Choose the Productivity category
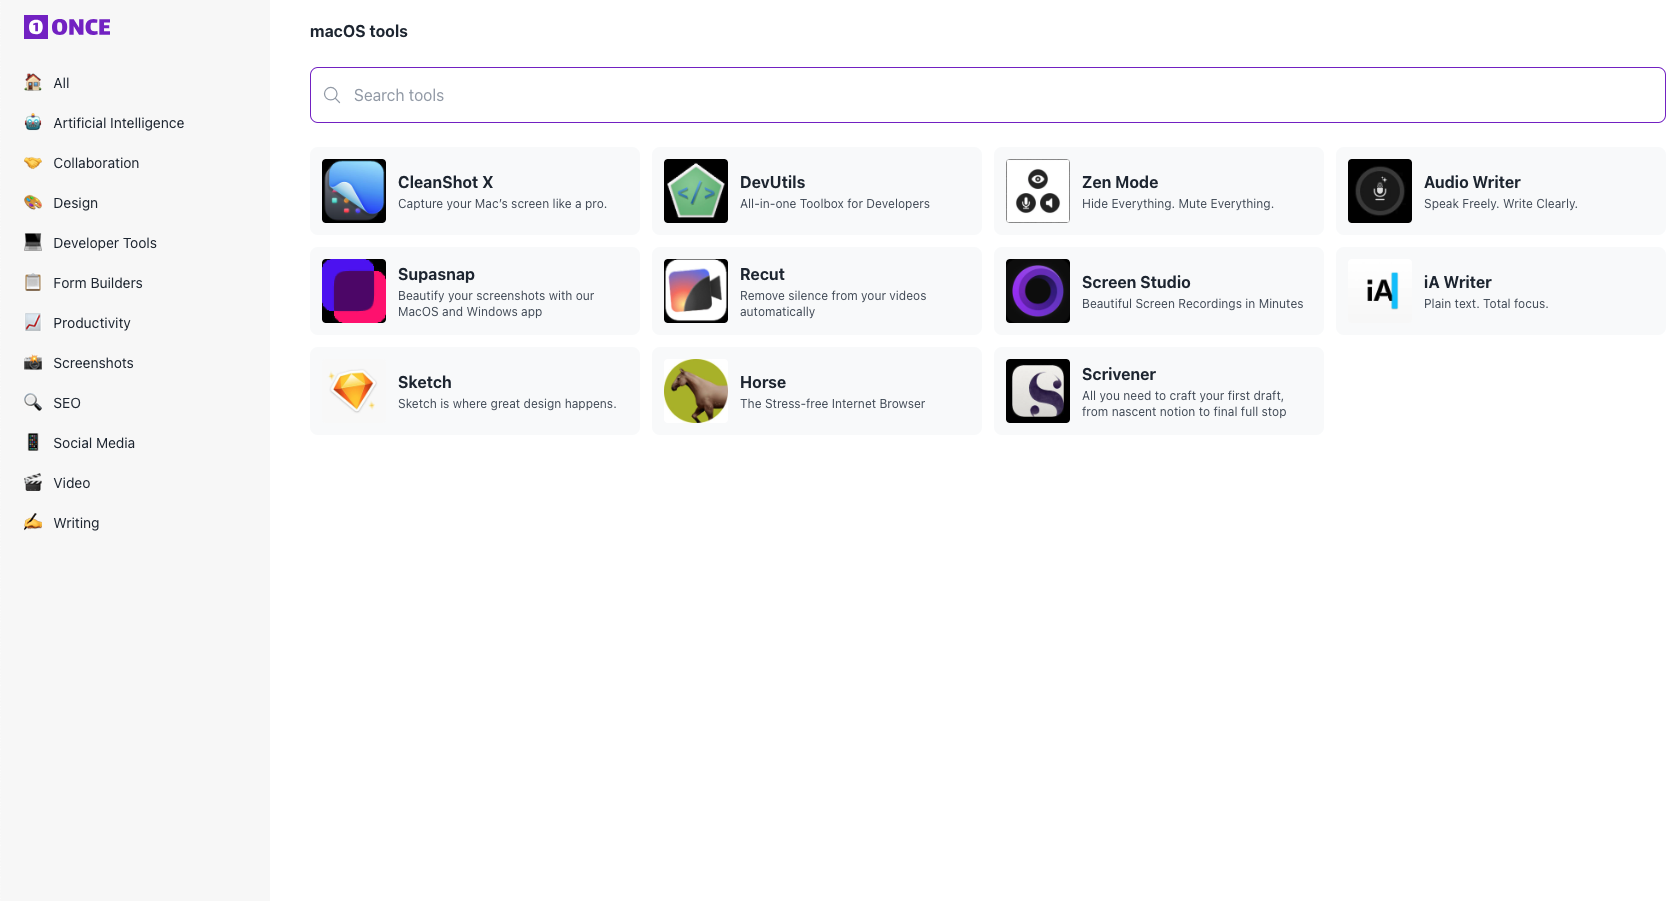 [x=92, y=323]
